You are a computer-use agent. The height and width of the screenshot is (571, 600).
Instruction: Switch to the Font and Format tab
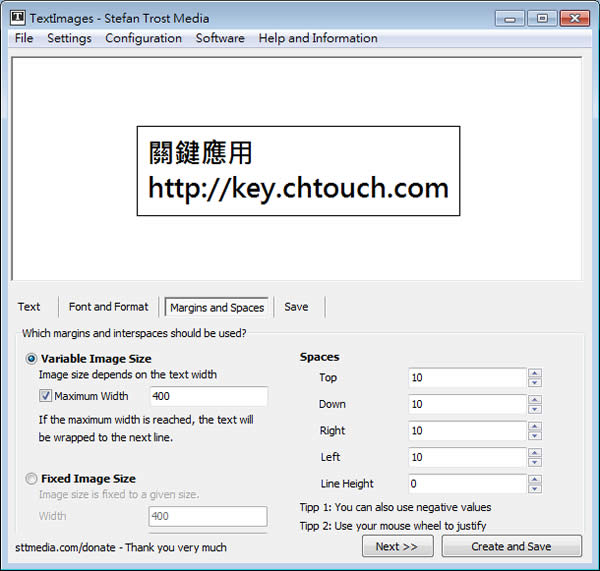coord(108,307)
